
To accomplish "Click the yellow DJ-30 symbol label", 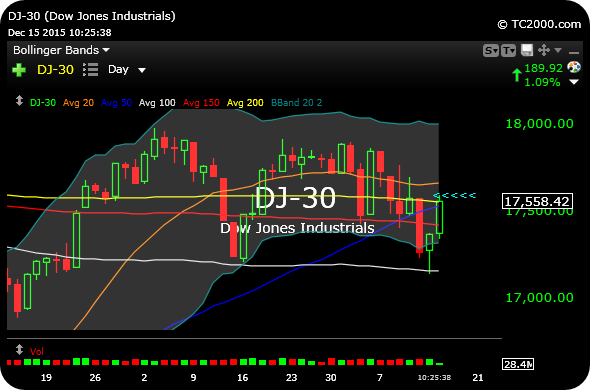I will [x=55, y=70].
